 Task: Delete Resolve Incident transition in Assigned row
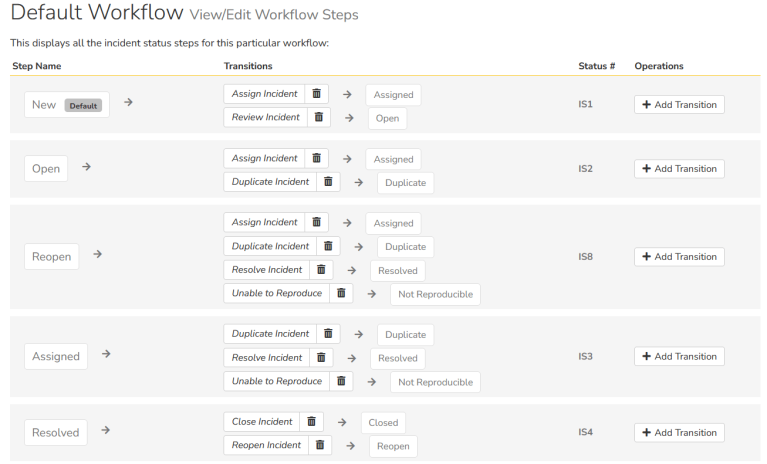(321, 357)
